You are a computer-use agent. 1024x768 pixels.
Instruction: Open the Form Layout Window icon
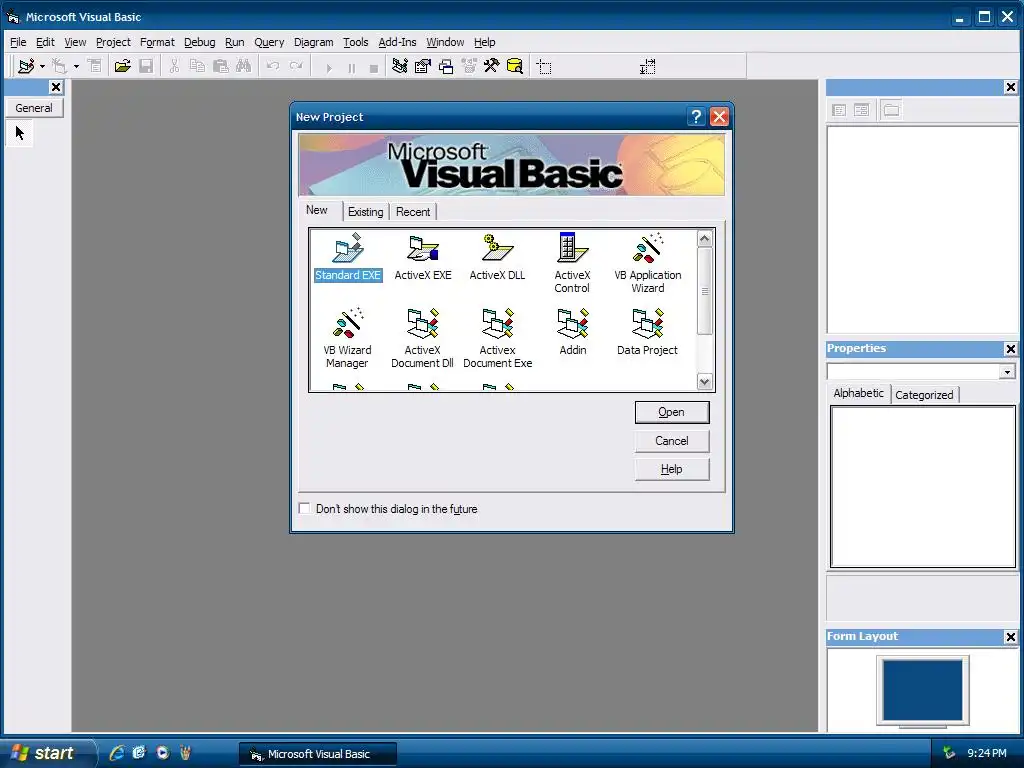tap(446, 66)
